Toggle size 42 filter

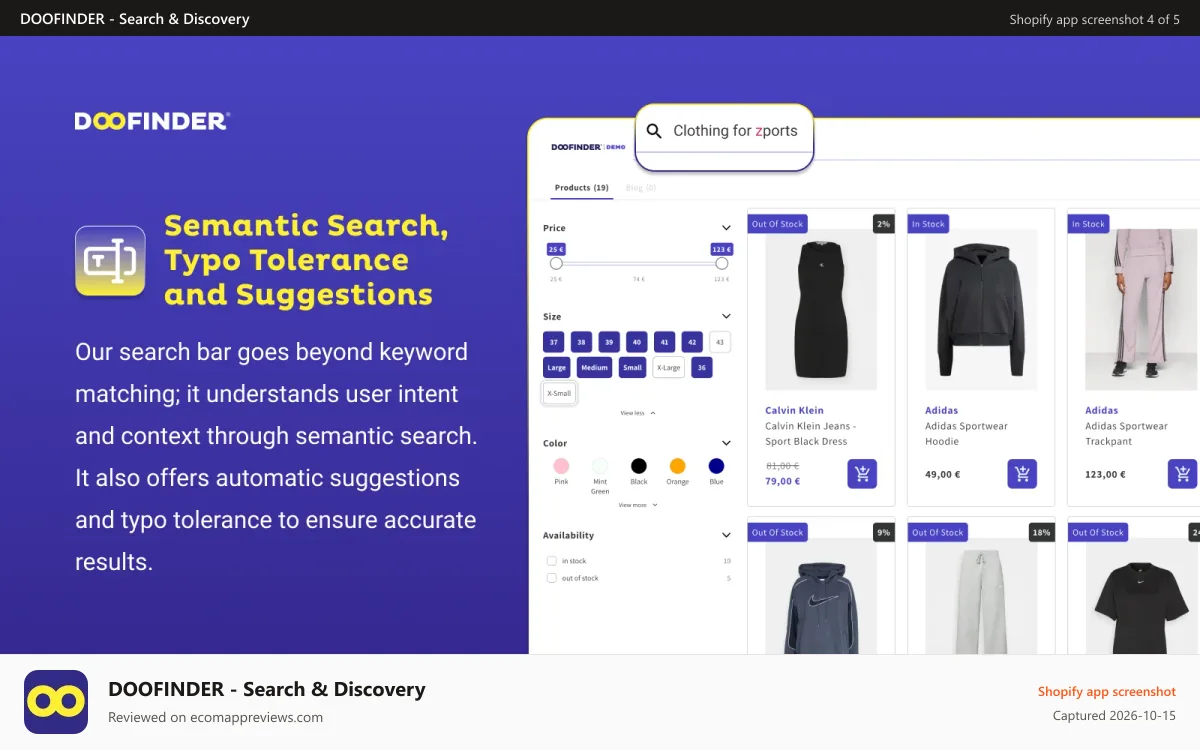[692, 342]
